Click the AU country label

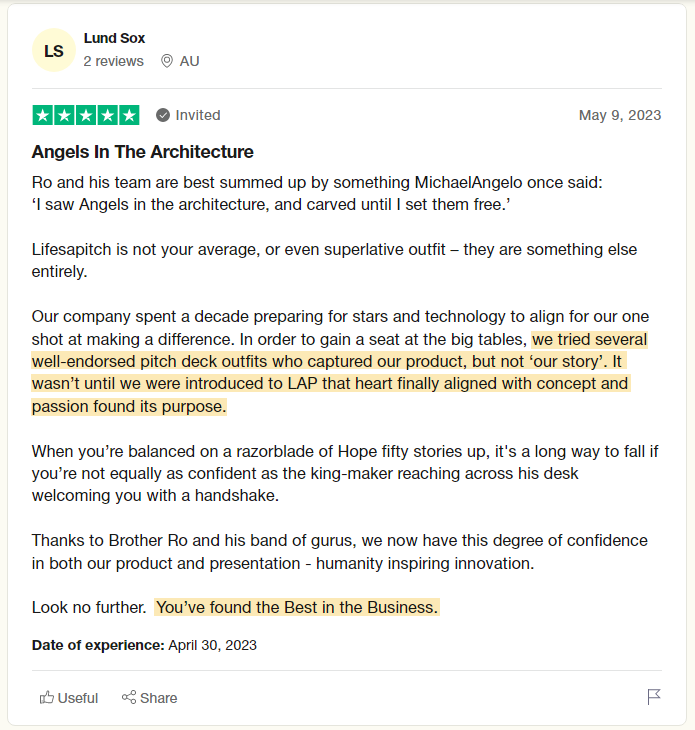(x=189, y=61)
